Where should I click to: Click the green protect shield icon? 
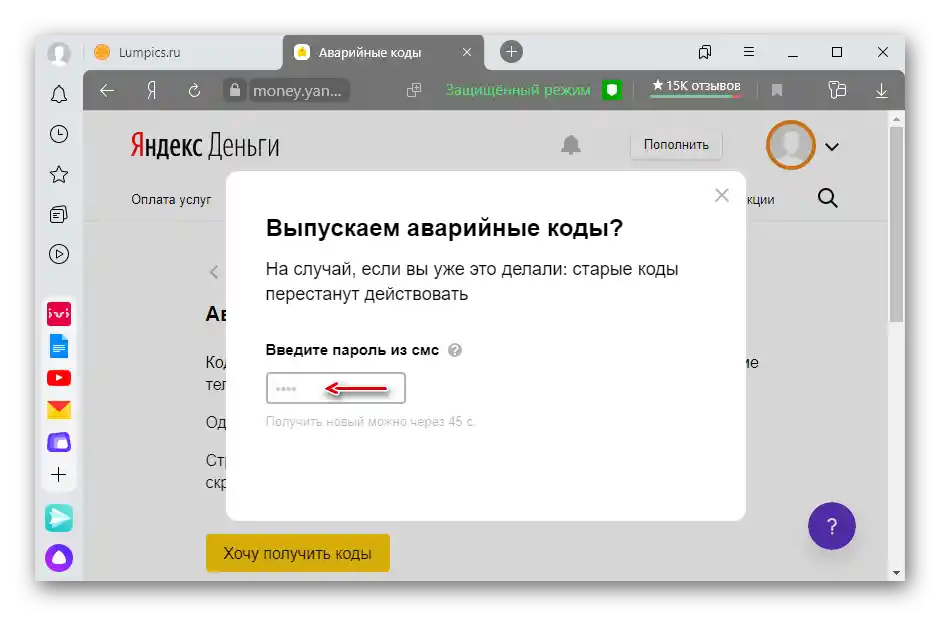612,91
